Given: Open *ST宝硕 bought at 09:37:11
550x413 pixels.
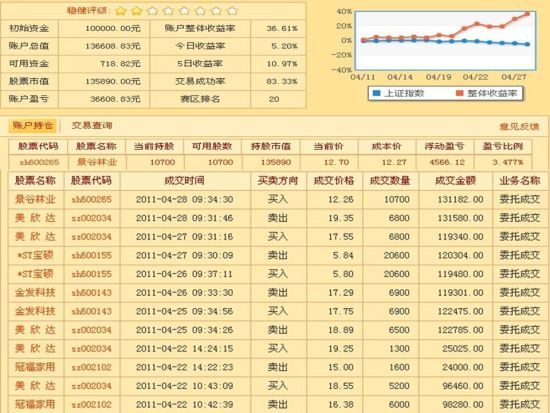Looking at the screenshot, I should click(35, 274).
